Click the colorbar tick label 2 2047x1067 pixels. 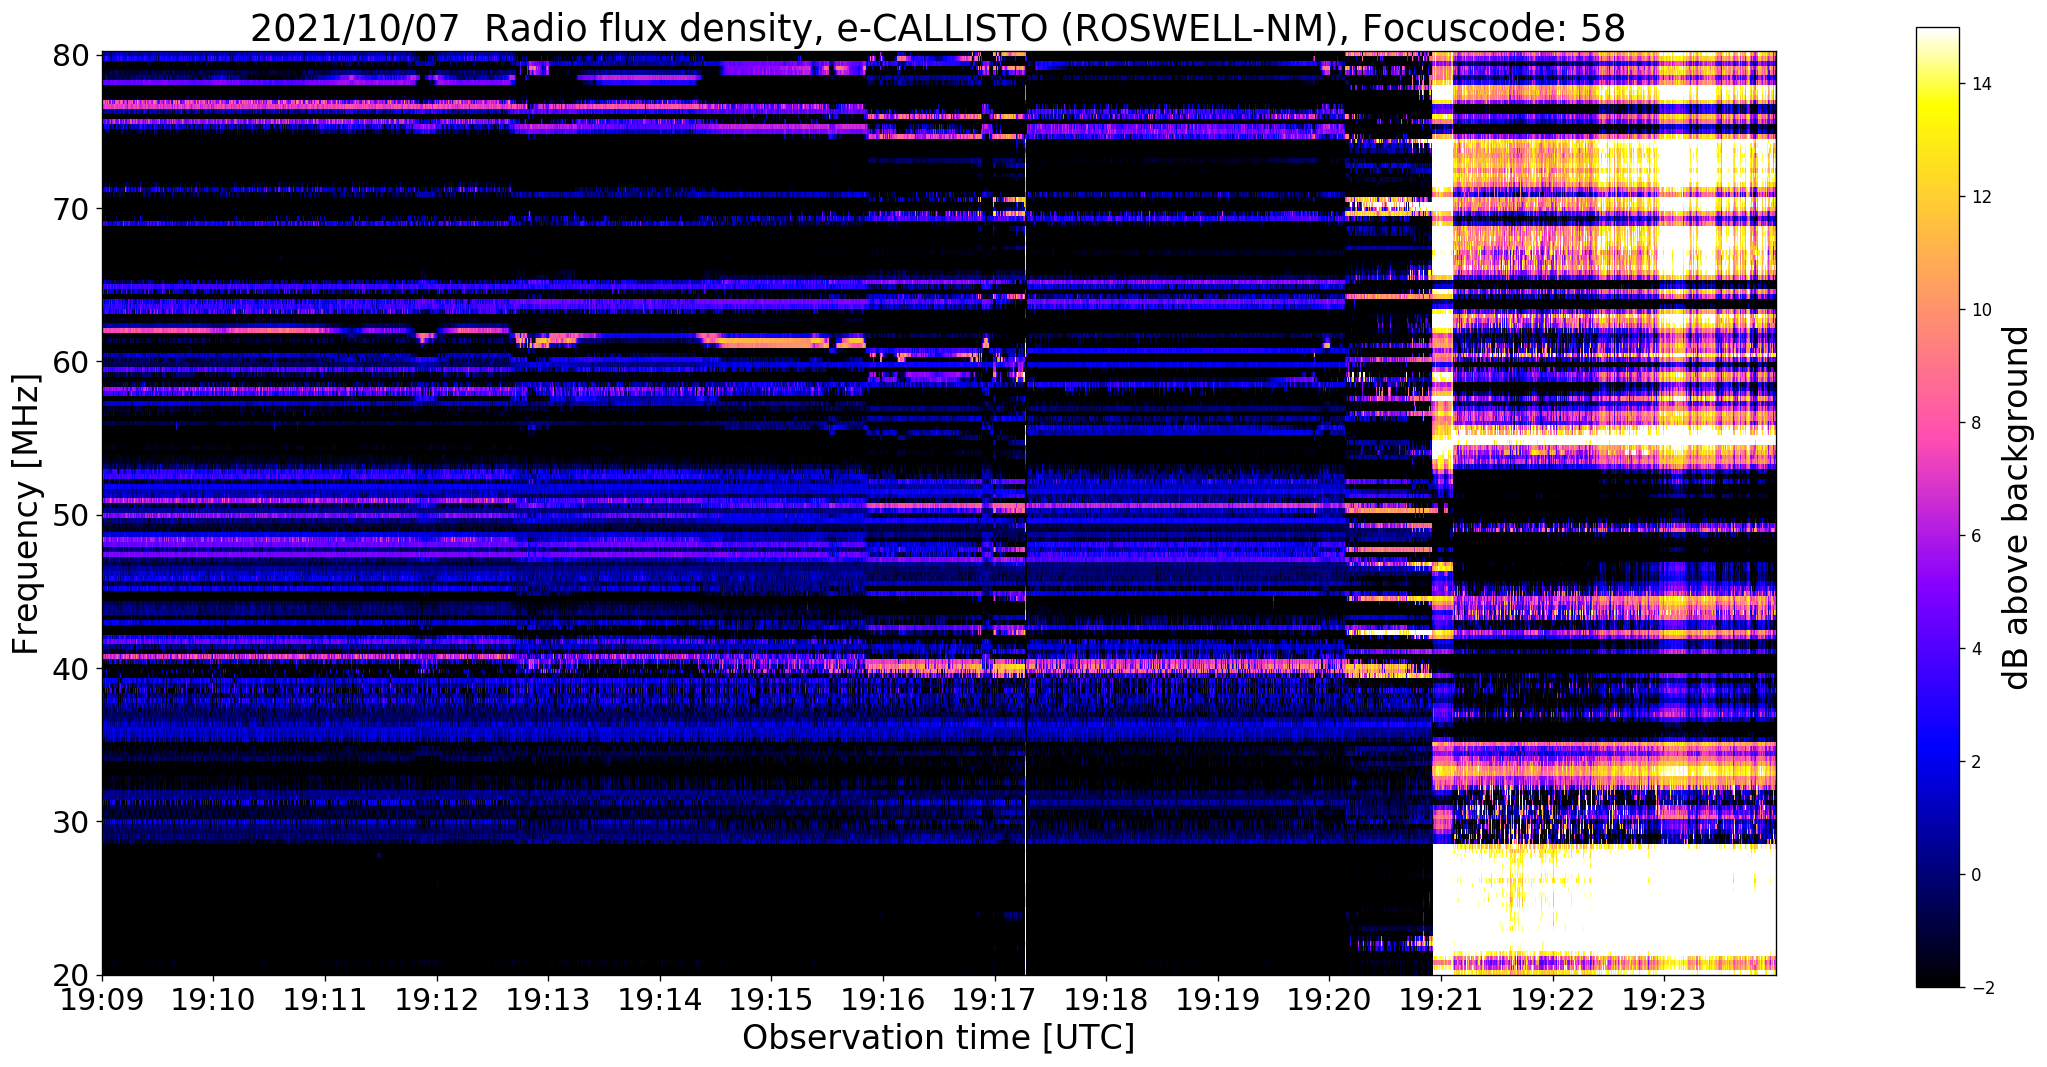pos(1975,762)
